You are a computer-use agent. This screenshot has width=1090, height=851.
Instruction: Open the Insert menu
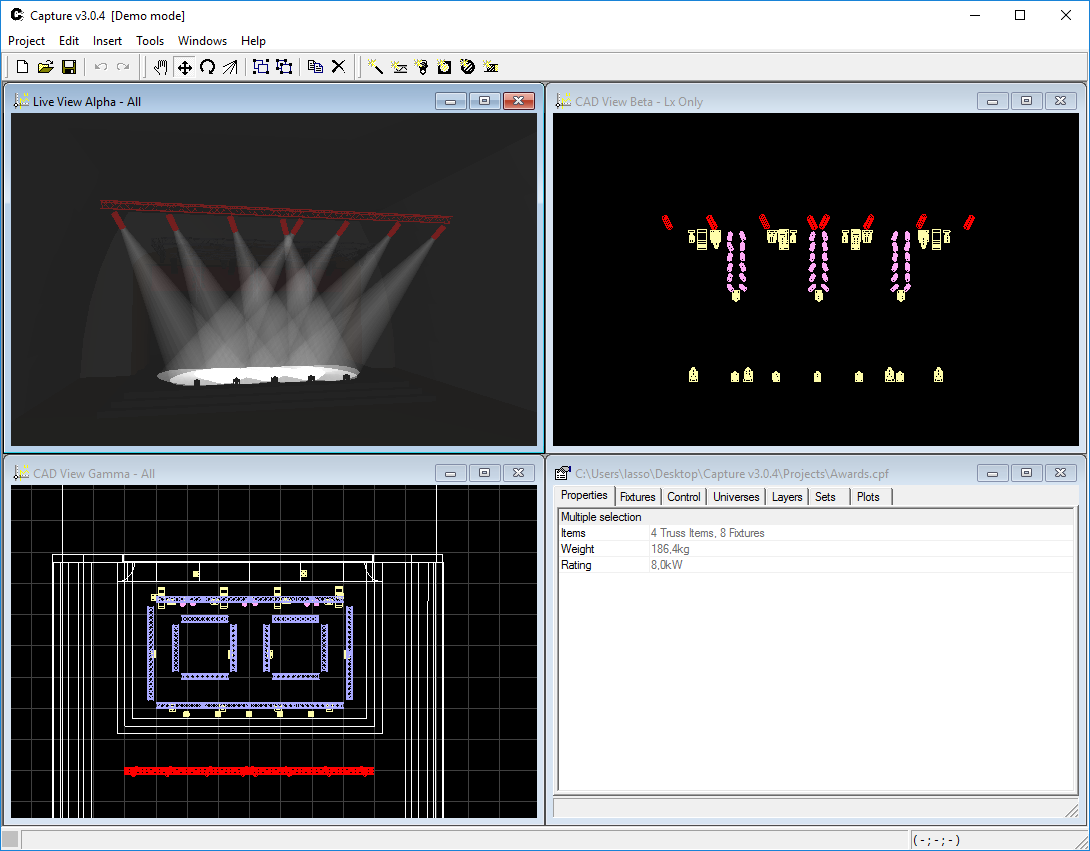[x=107, y=41]
